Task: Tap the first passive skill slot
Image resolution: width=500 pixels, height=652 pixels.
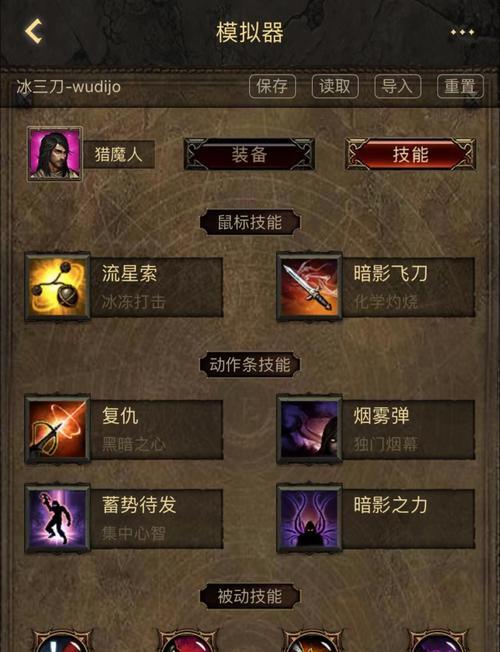Action: click(63, 641)
